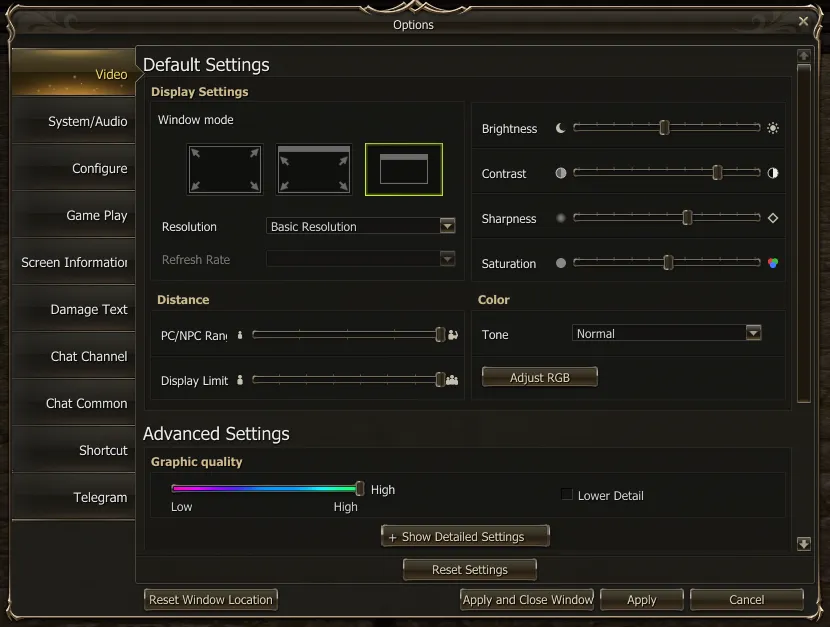Click the blurry dot icon beside Sharpness
Image resolution: width=830 pixels, height=627 pixels.
click(561, 218)
